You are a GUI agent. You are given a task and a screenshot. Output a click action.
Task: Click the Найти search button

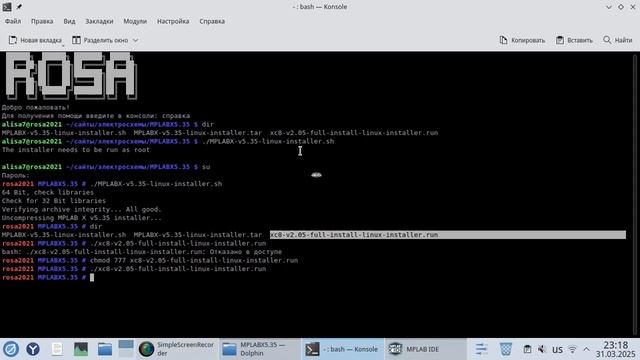click(618, 40)
